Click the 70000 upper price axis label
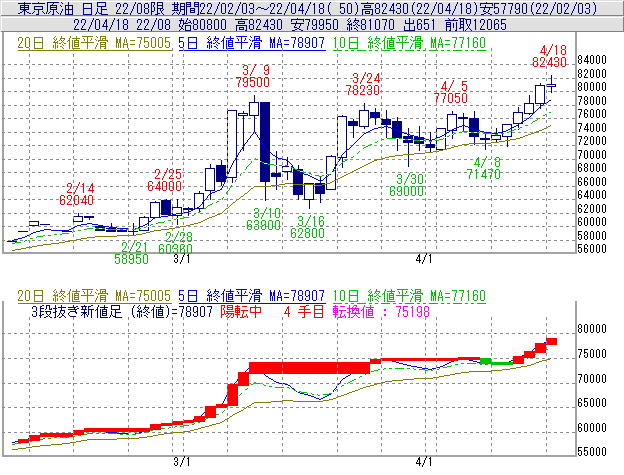This screenshot has height=475, width=624. [592, 154]
